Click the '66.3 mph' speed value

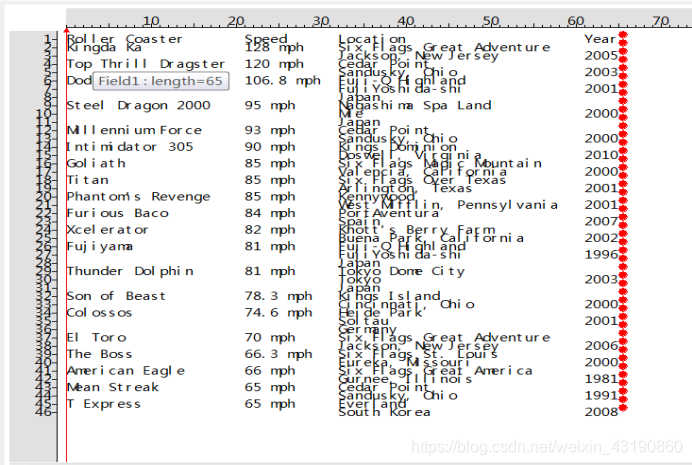pyautogui.click(x=278, y=354)
